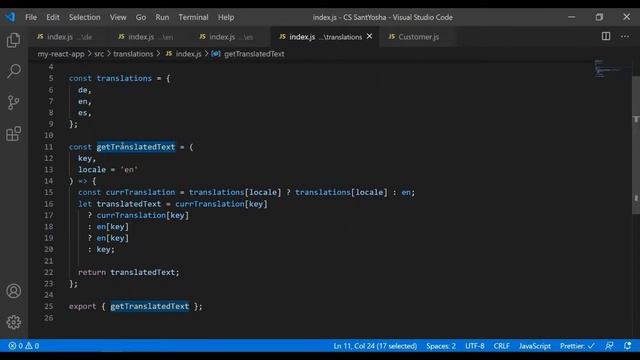The height and width of the screenshot is (360, 640).
Task: Click 'es,' on line 8
Action: click(x=85, y=113)
